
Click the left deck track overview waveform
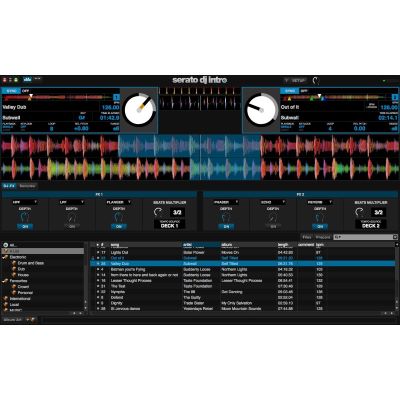(58, 97)
